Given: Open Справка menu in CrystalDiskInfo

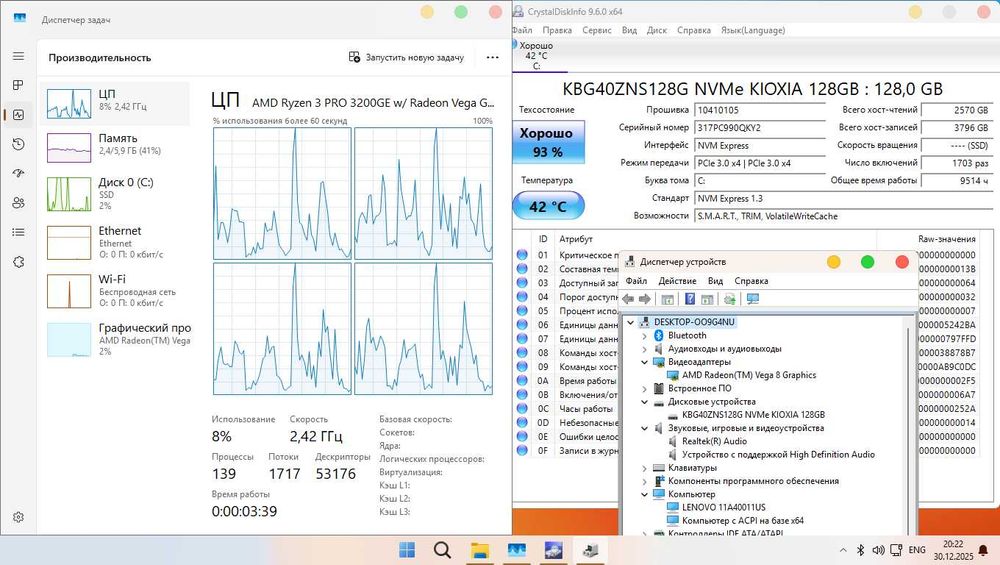Looking at the screenshot, I should click(x=694, y=30).
